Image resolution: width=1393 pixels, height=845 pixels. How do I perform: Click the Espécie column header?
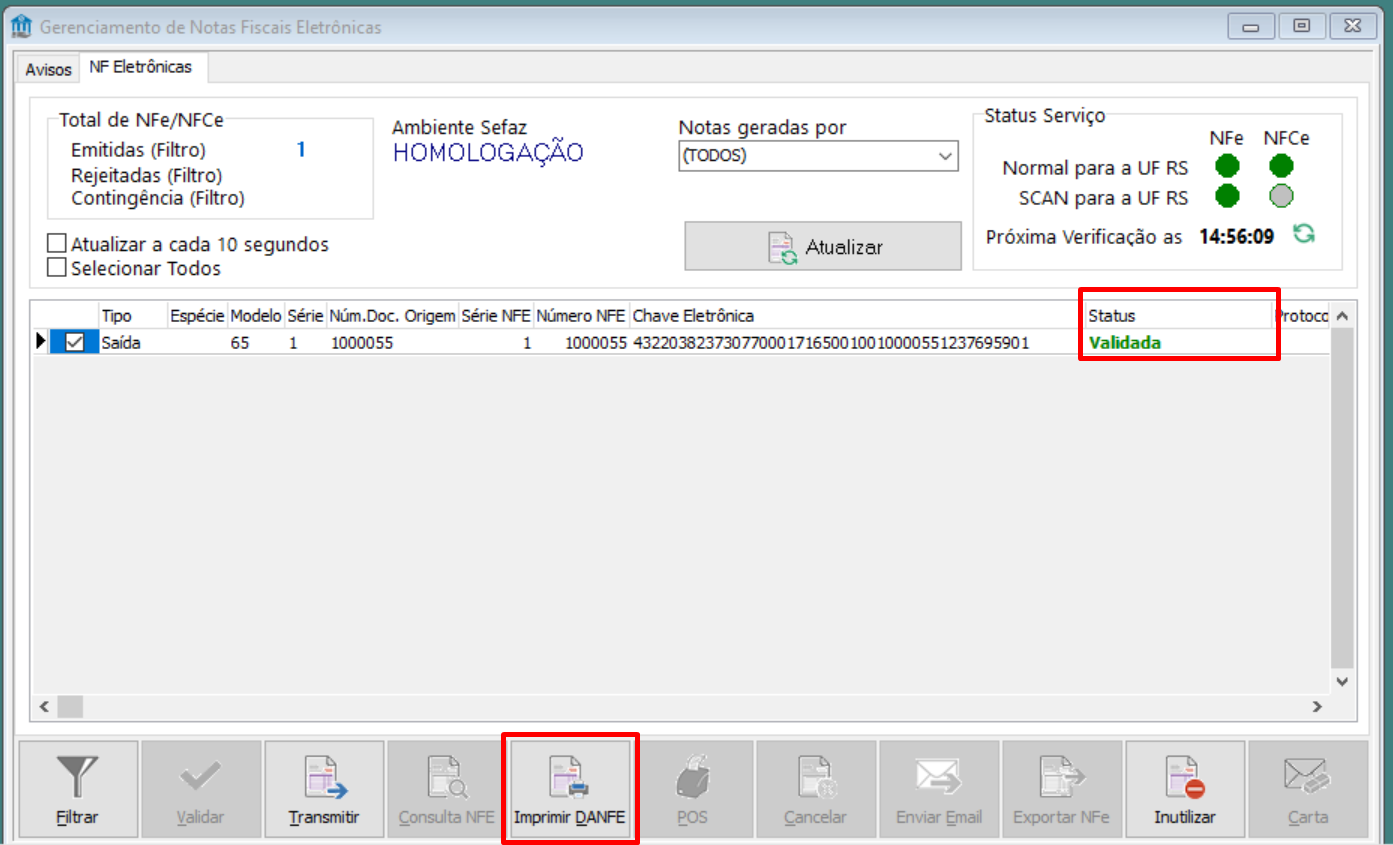(197, 316)
